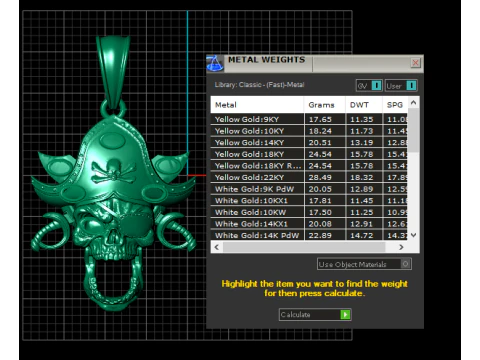Click the Library: Classic - (Fast)-Metal label
Image resolution: width=480 pixels, height=360 pixels.
(x=259, y=85)
